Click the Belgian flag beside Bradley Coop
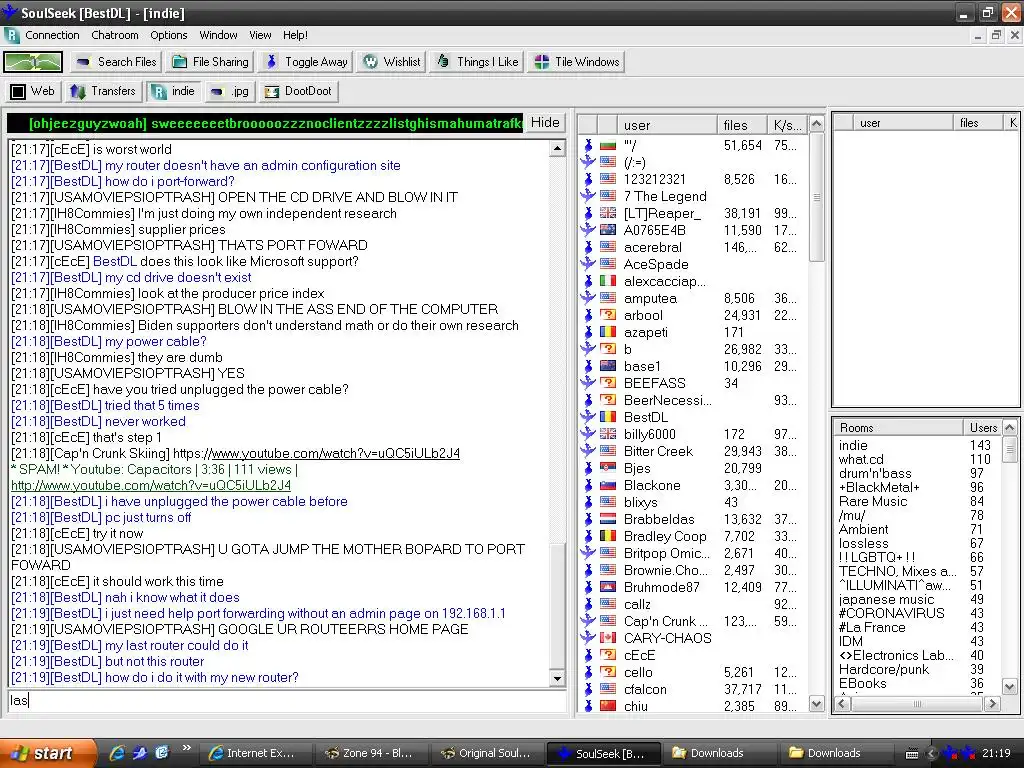 click(608, 536)
